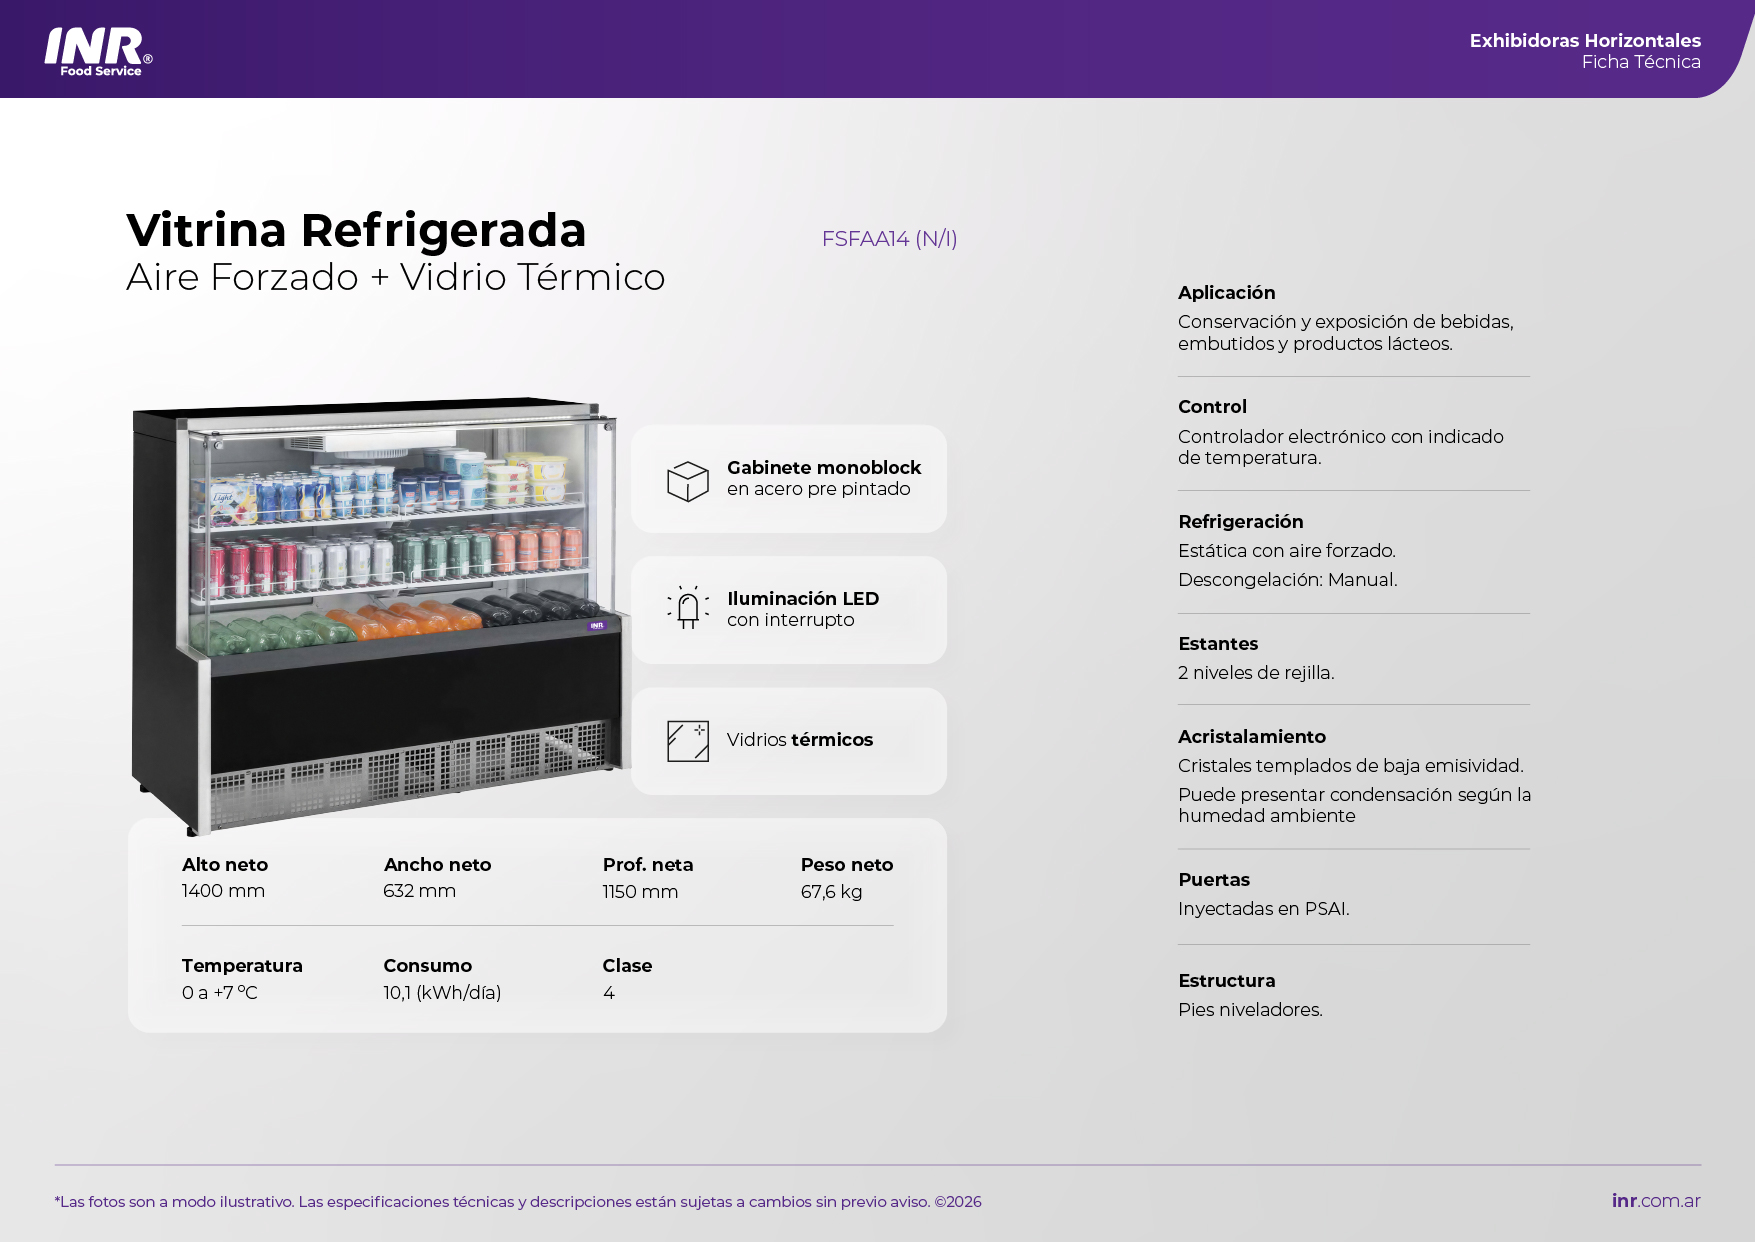Screen dimensions: 1755x1242
Task: Click the Refrigeración section heading
Action: 1240,522
